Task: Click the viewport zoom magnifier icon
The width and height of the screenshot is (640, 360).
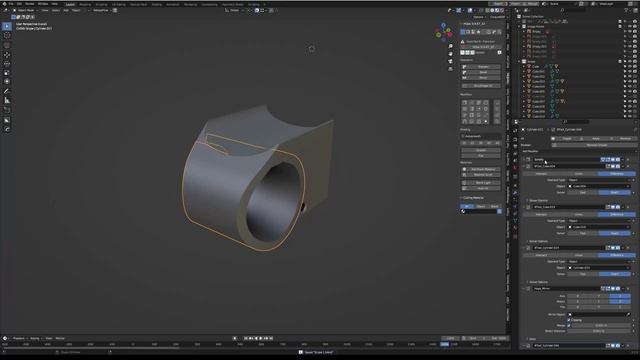Action: 450,47
